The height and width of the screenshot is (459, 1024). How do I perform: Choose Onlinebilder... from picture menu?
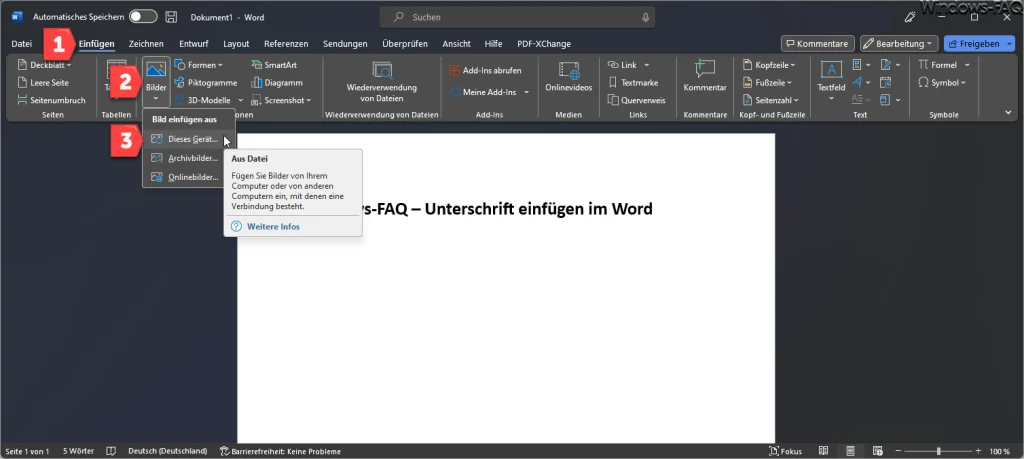(189, 177)
